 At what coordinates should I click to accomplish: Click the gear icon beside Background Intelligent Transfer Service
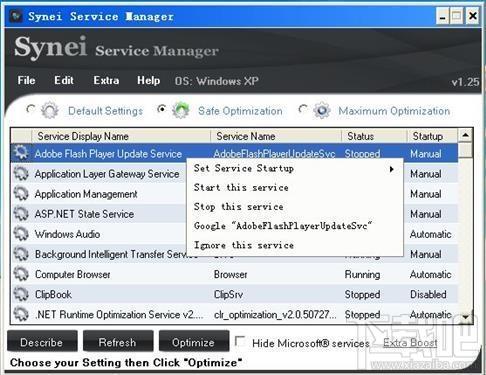click(x=21, y=254)
